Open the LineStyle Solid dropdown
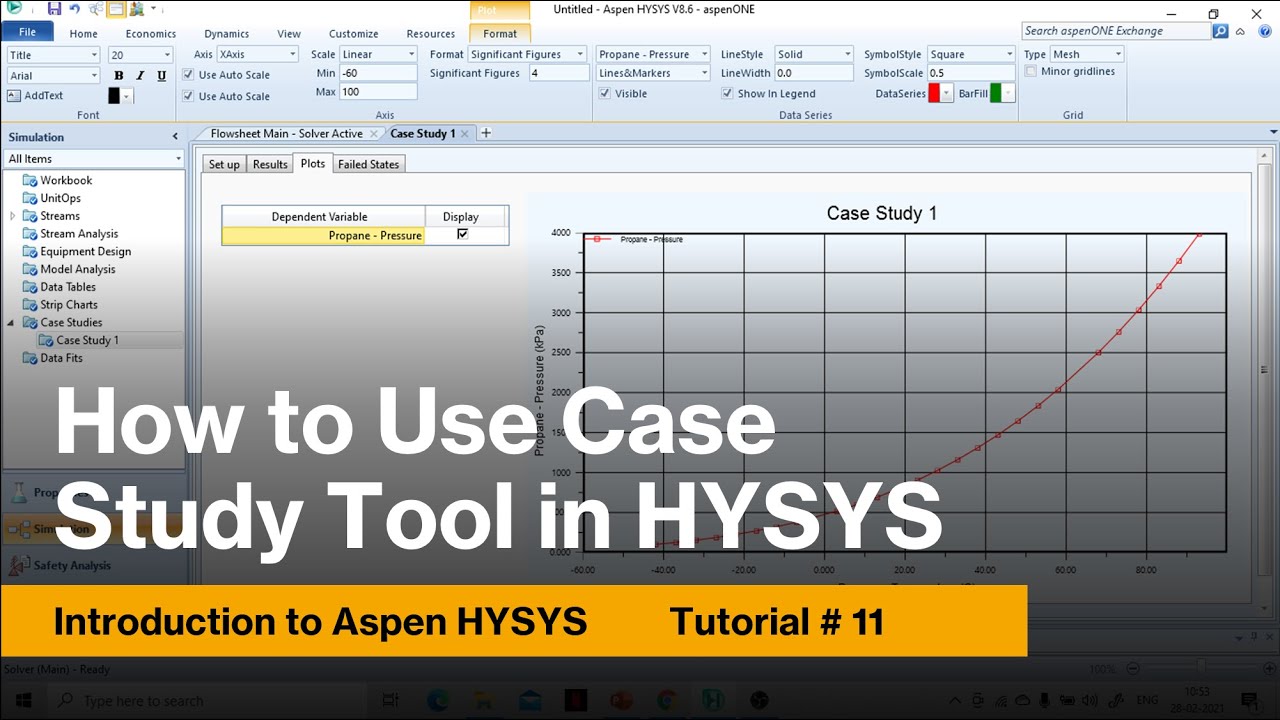 click(848, 55)
